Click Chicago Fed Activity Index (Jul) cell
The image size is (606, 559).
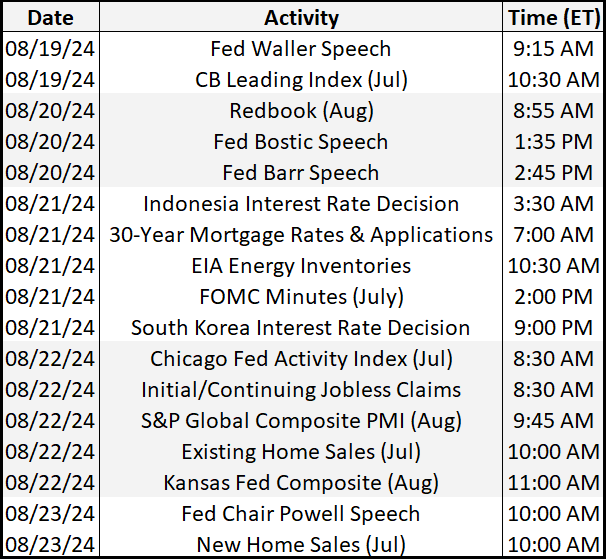(301, 358)
